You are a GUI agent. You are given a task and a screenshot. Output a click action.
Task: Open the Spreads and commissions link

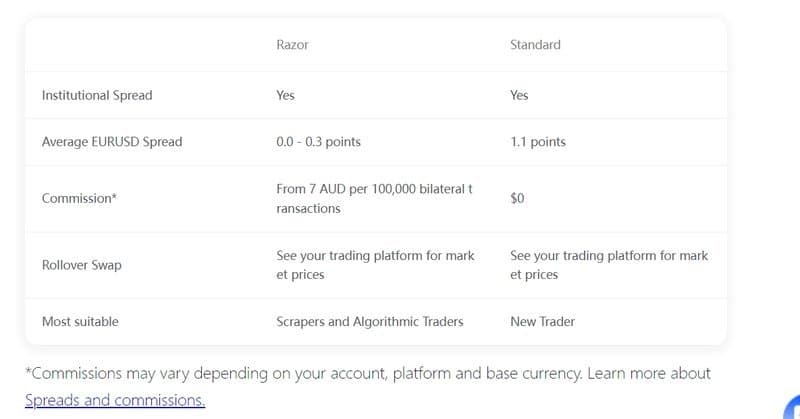tap(115, 400)
